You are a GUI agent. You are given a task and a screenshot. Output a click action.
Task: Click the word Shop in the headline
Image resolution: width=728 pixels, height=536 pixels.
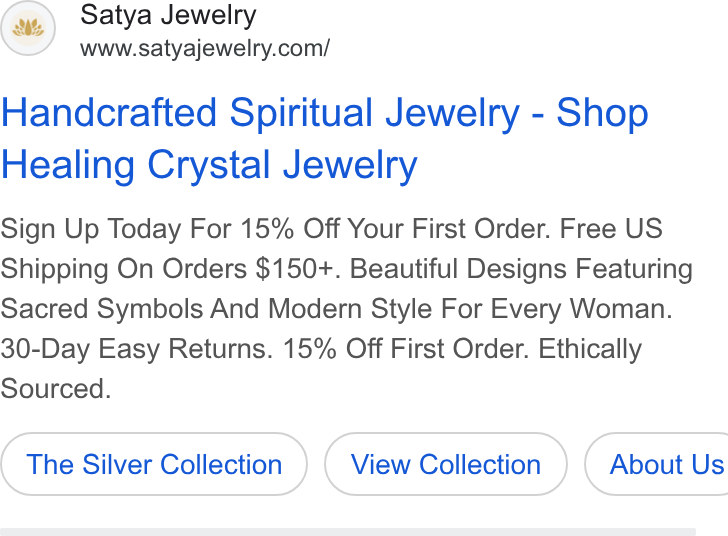(x=602, y=113)
